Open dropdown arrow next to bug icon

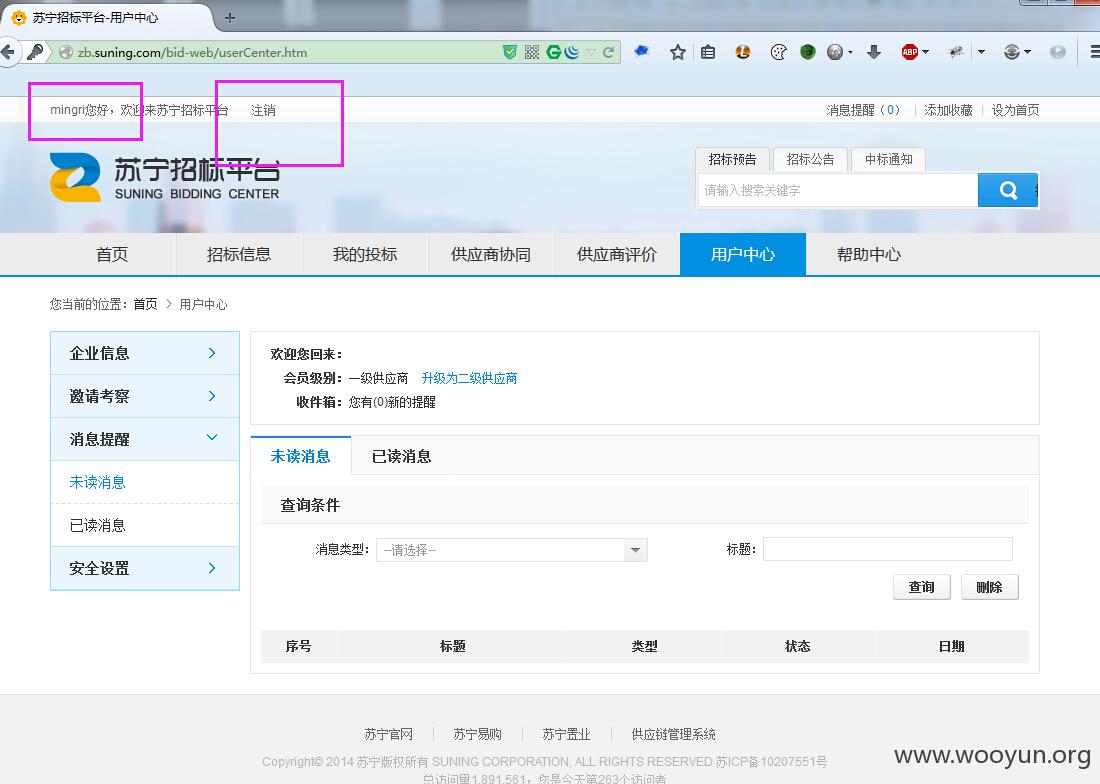pos(981,52)
